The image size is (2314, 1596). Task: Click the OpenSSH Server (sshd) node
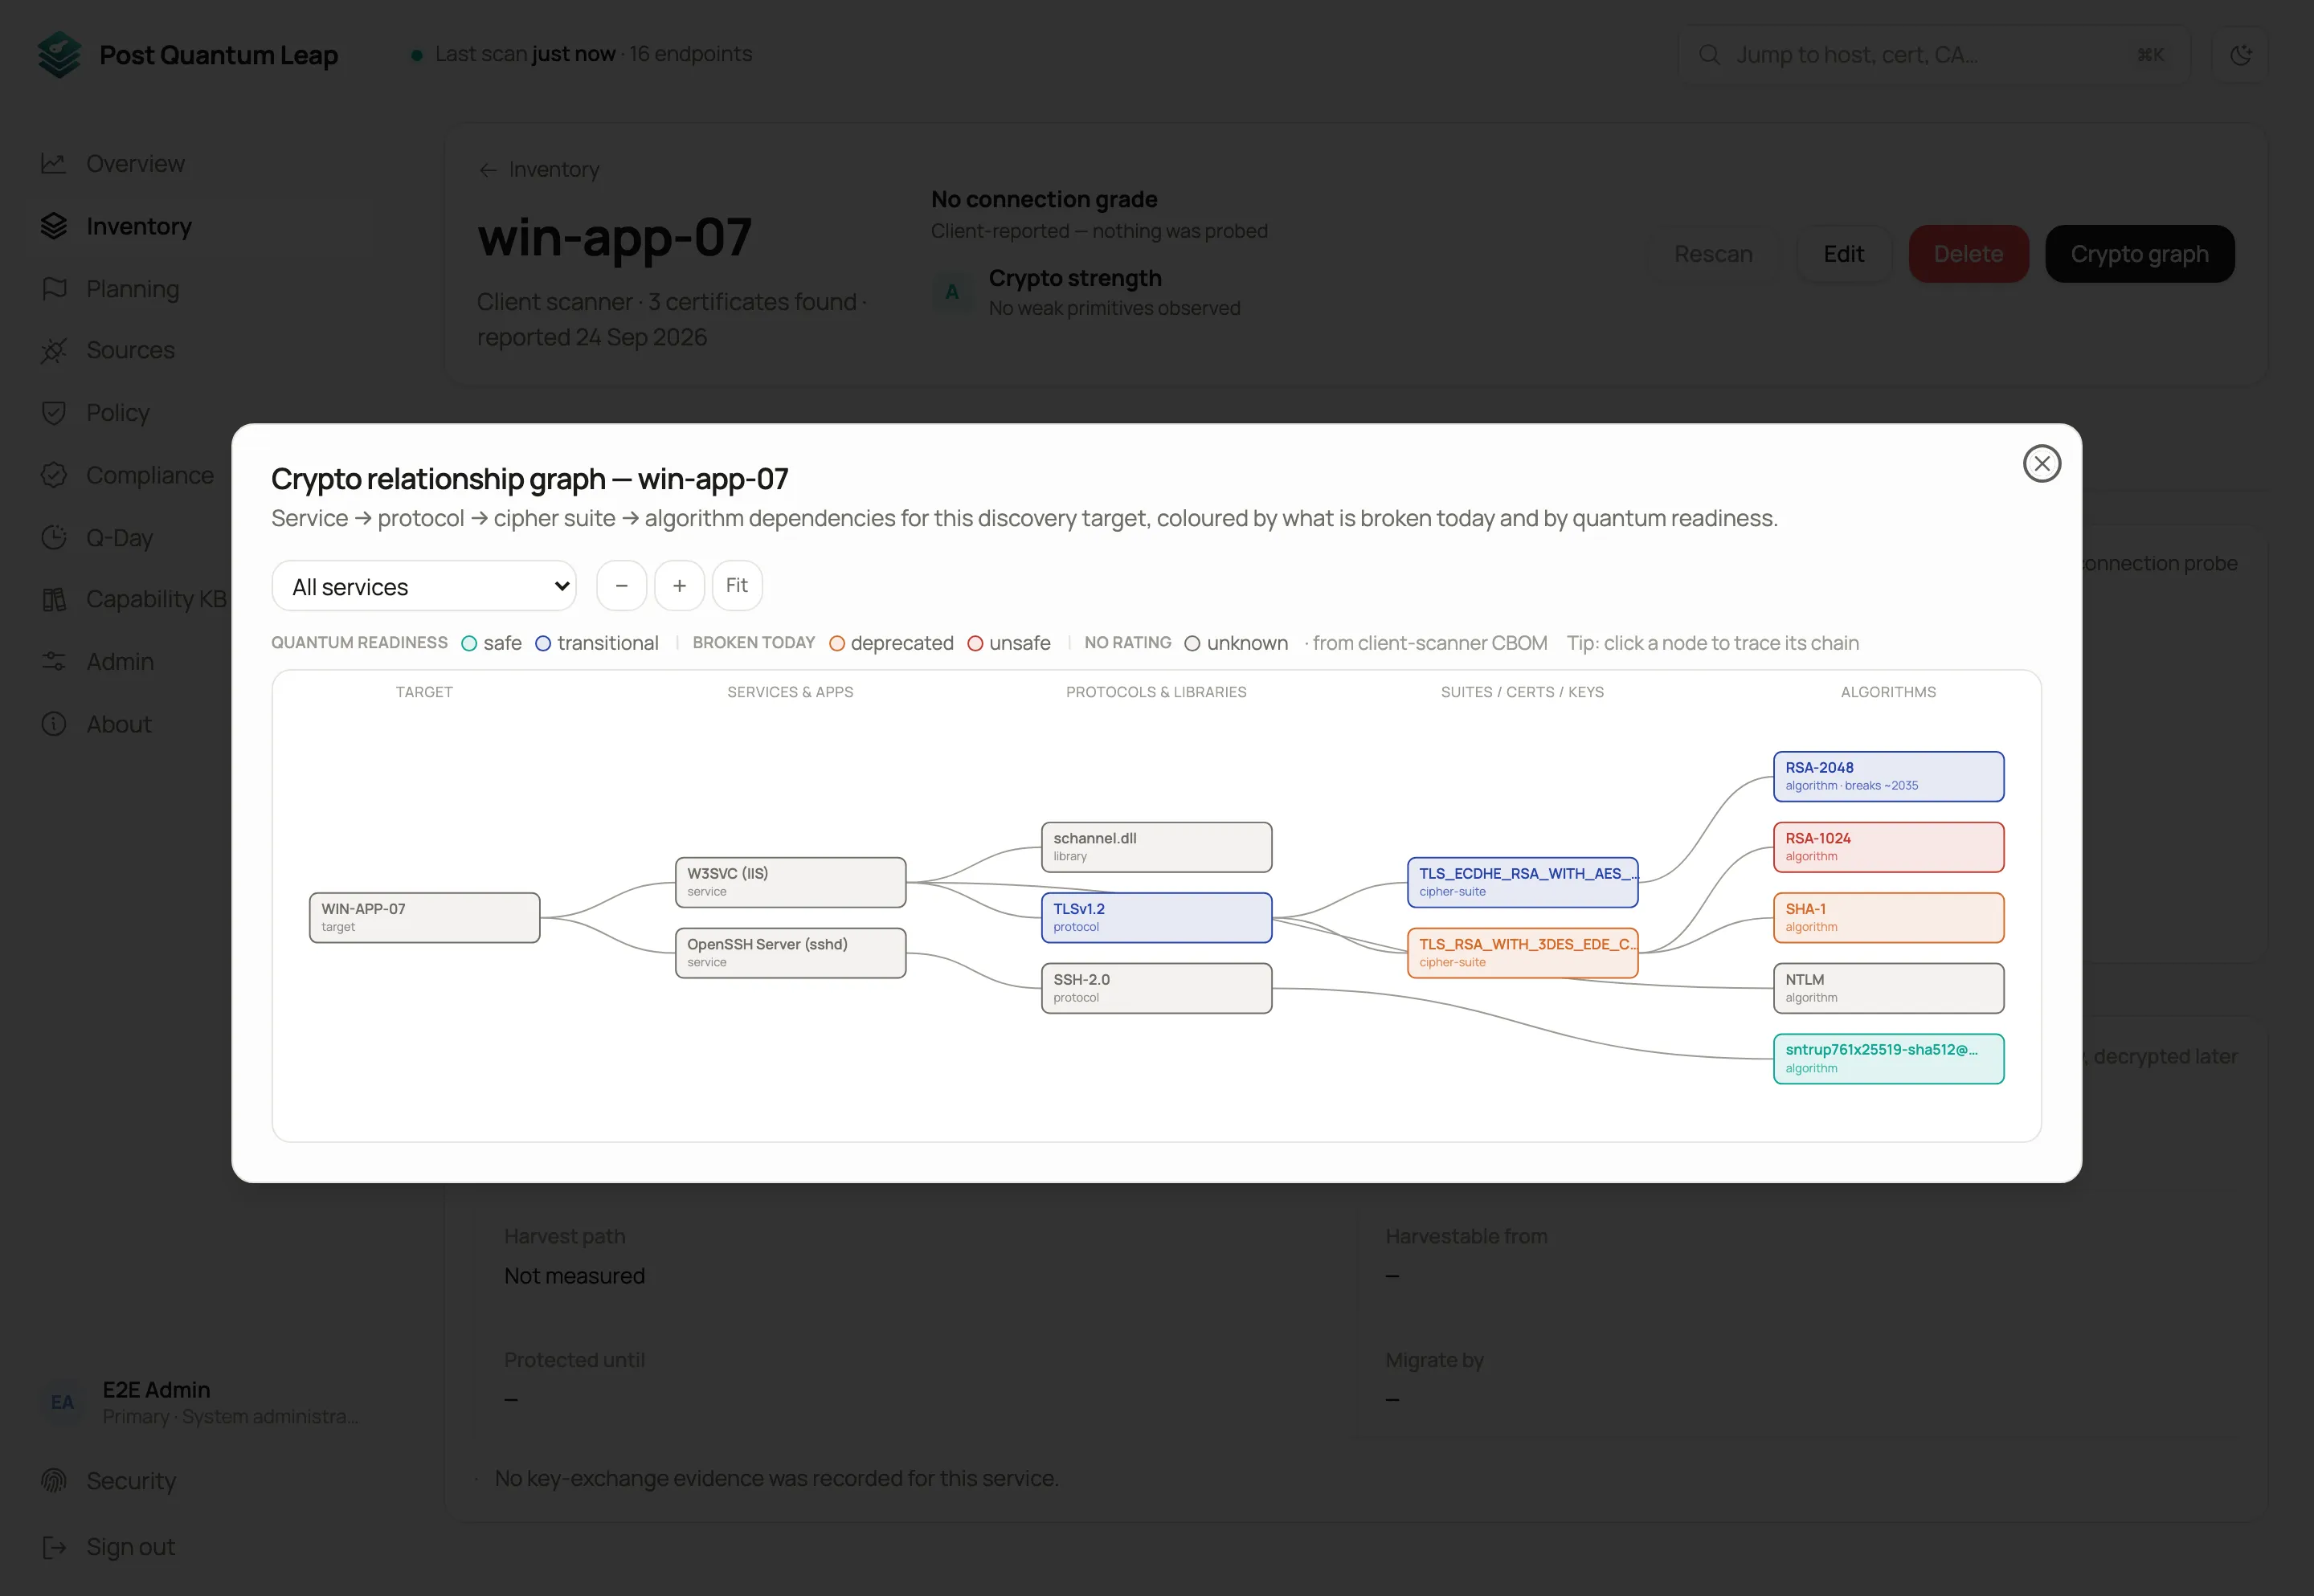[x=790, y=952]
